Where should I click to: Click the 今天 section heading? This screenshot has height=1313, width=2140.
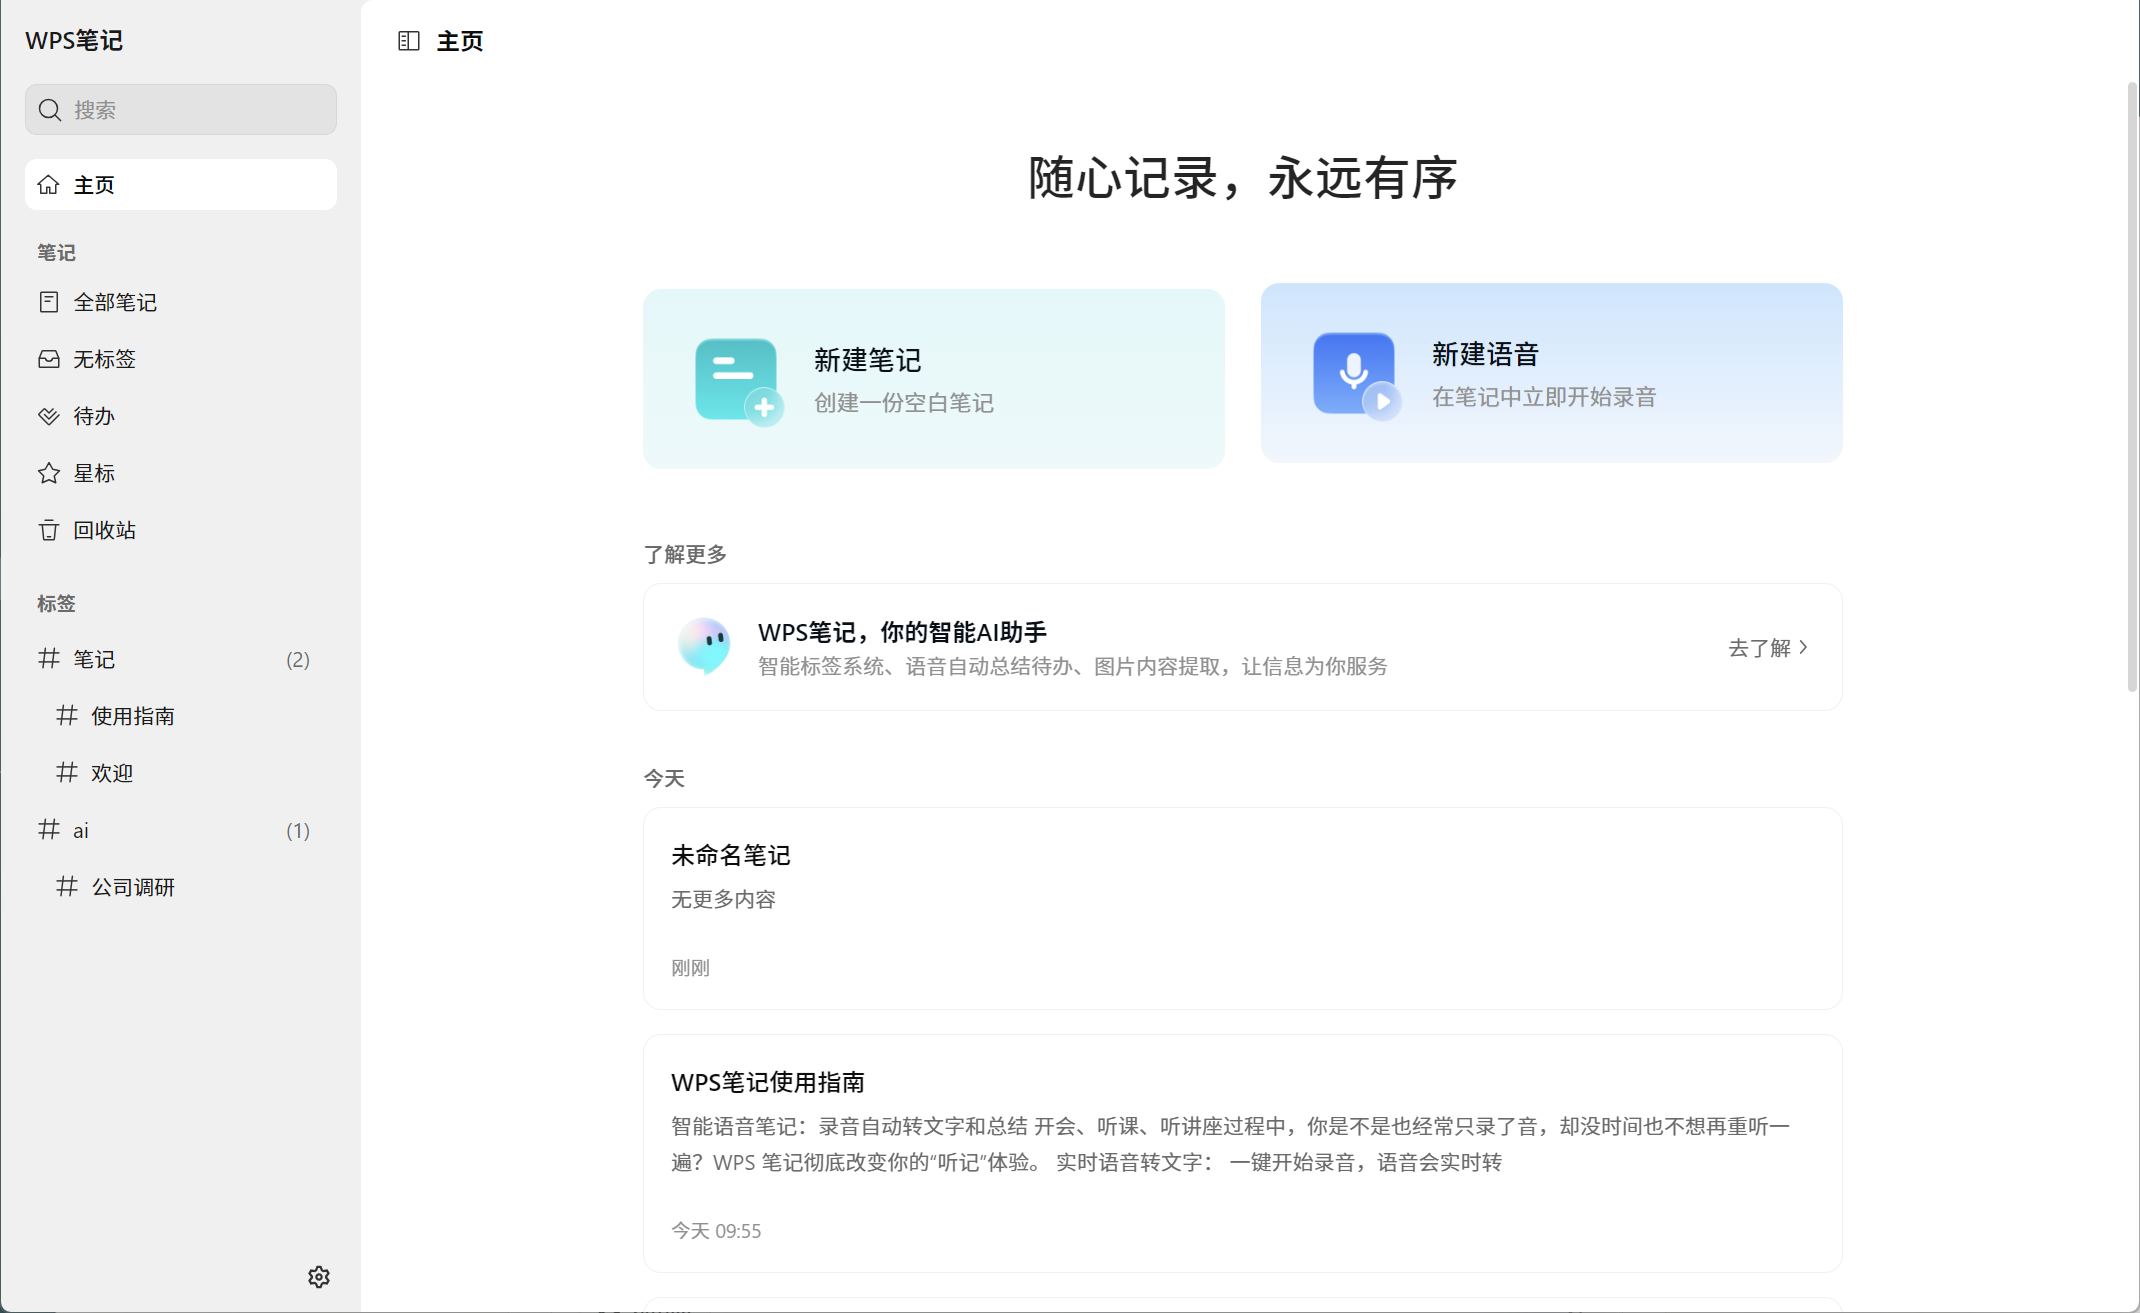(664, 778)
